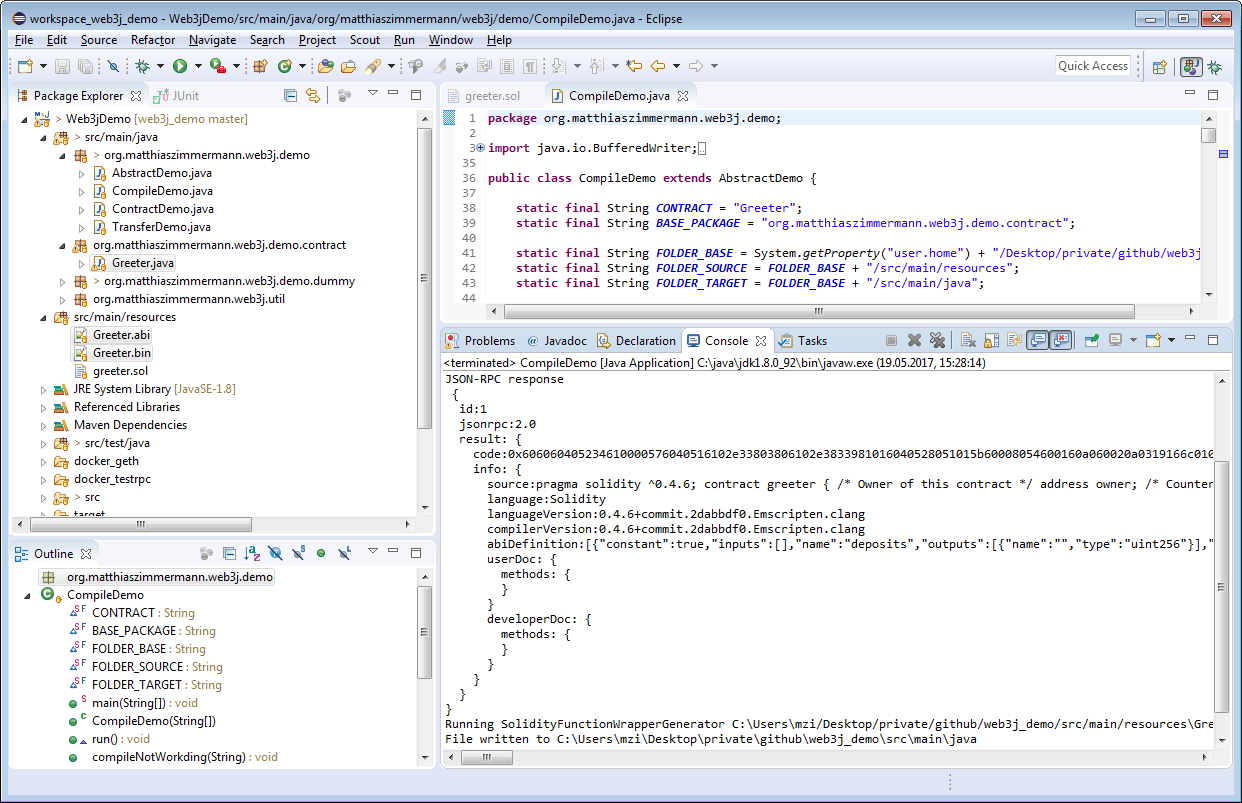Viewport: 1242px width, 803px height.
Task: Click the Open Console icon
Action: coord(1153,340)
